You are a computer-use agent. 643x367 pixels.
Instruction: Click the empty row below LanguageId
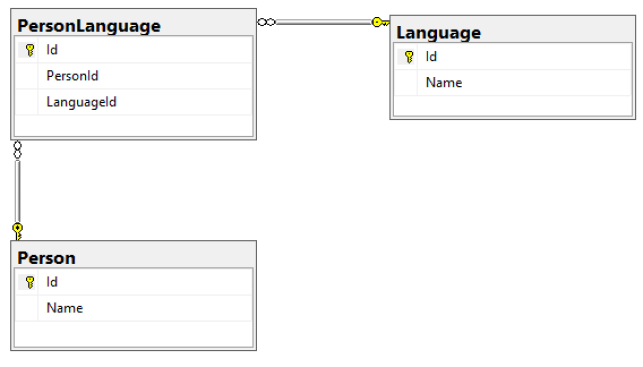click(x=134, y=125)
